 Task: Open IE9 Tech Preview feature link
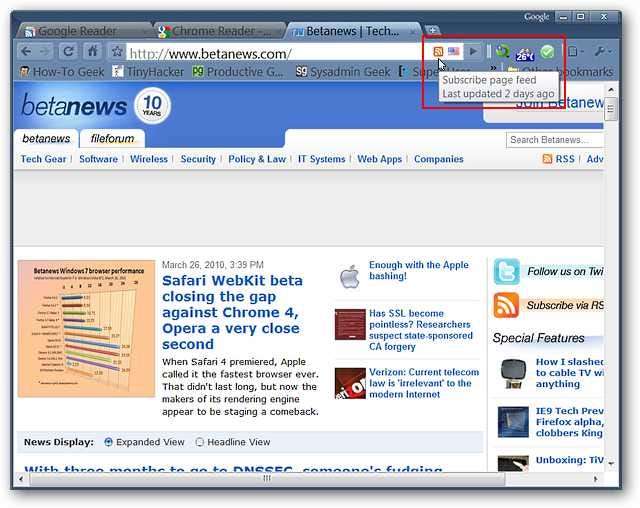pos(569,422)
